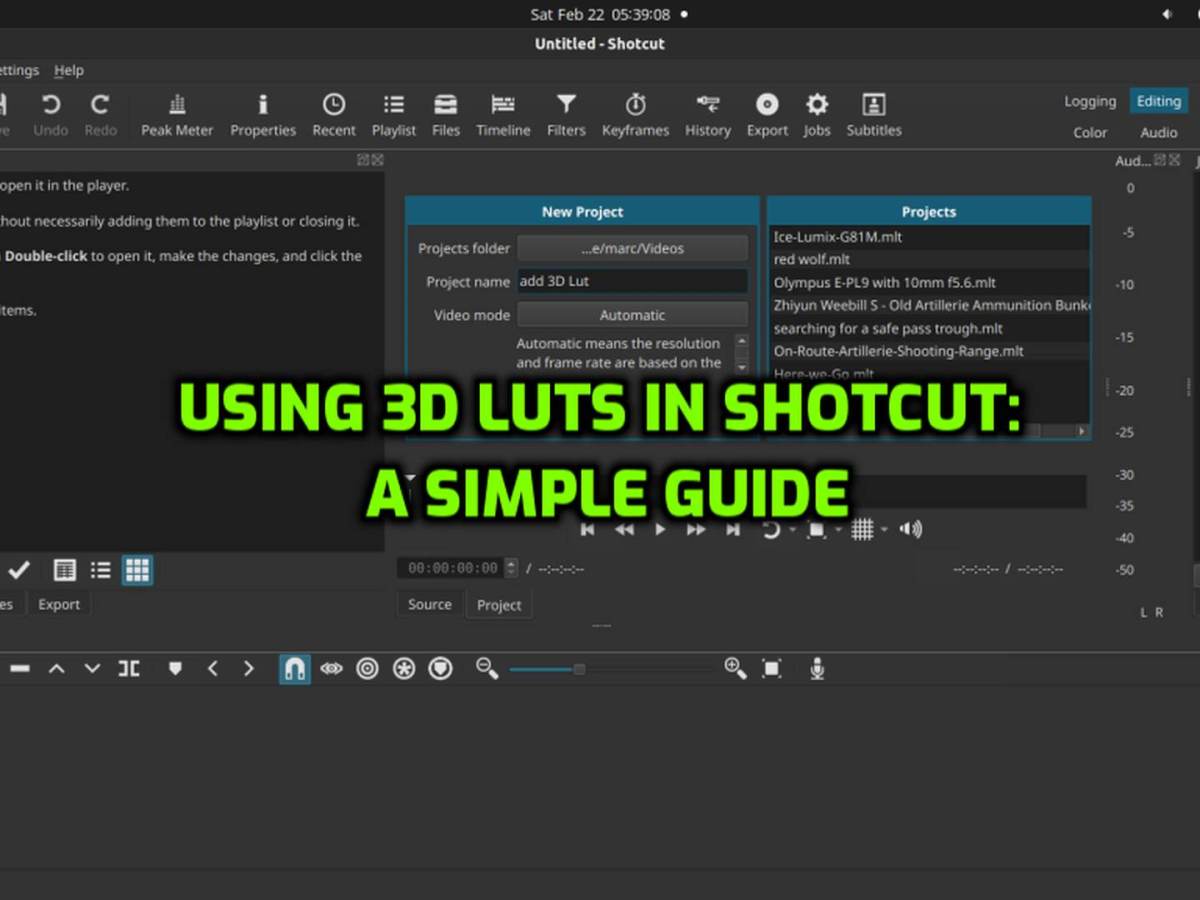Viewport: 1200px width, 900px height.
Task: Click the Redo toolbar icon
Action: pyautogui.click(x=100, y=114)
